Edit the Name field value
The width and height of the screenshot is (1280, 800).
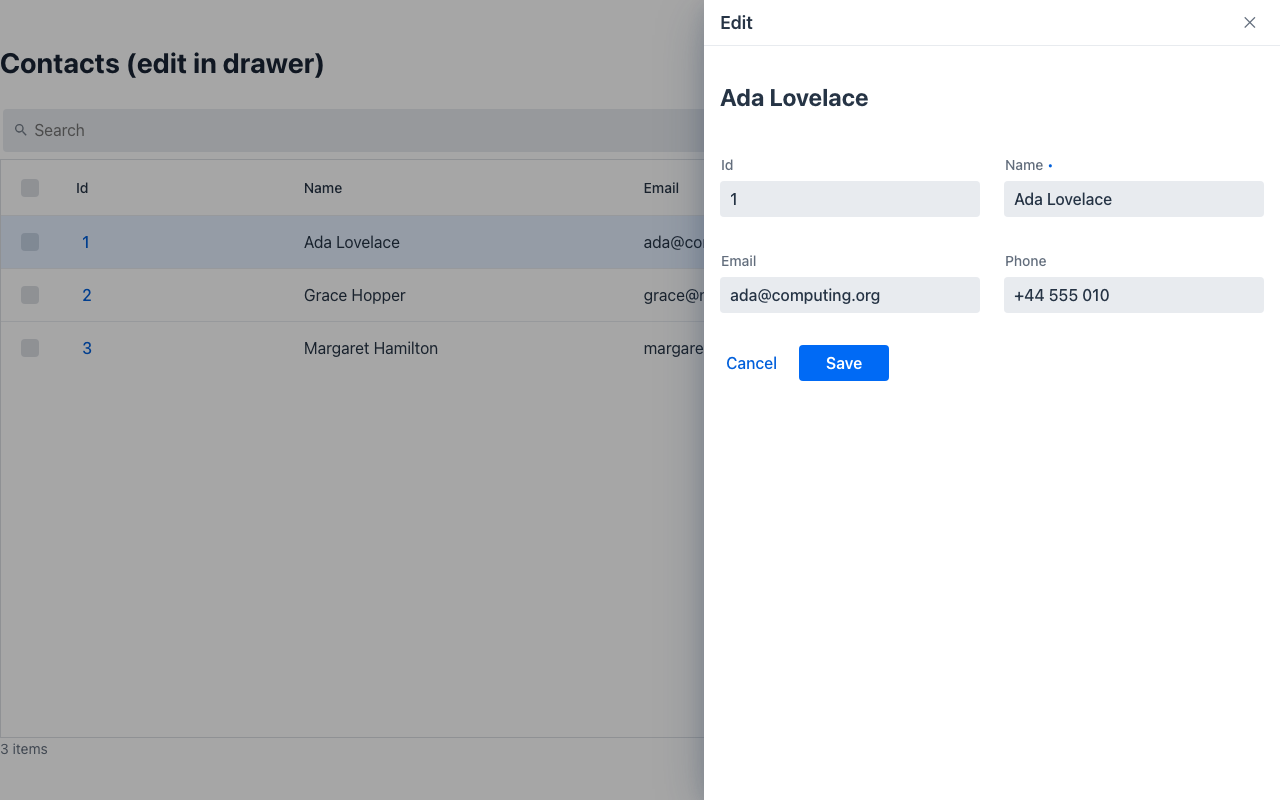pyautogui.click(x=1134, y=199)
